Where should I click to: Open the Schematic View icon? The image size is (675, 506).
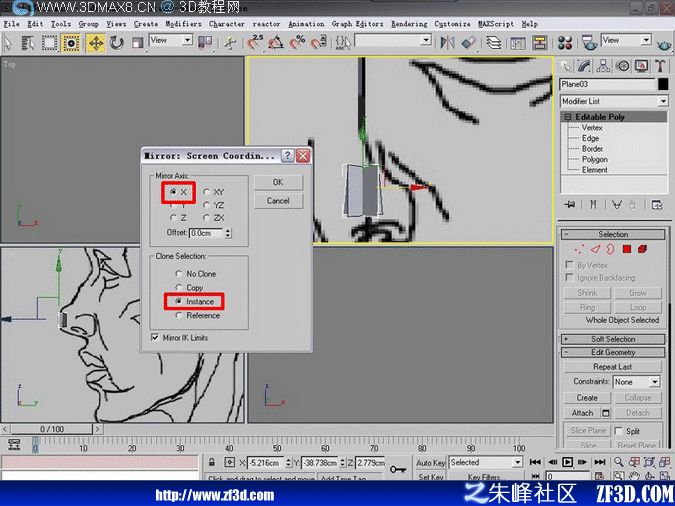[x=539, y=43]
